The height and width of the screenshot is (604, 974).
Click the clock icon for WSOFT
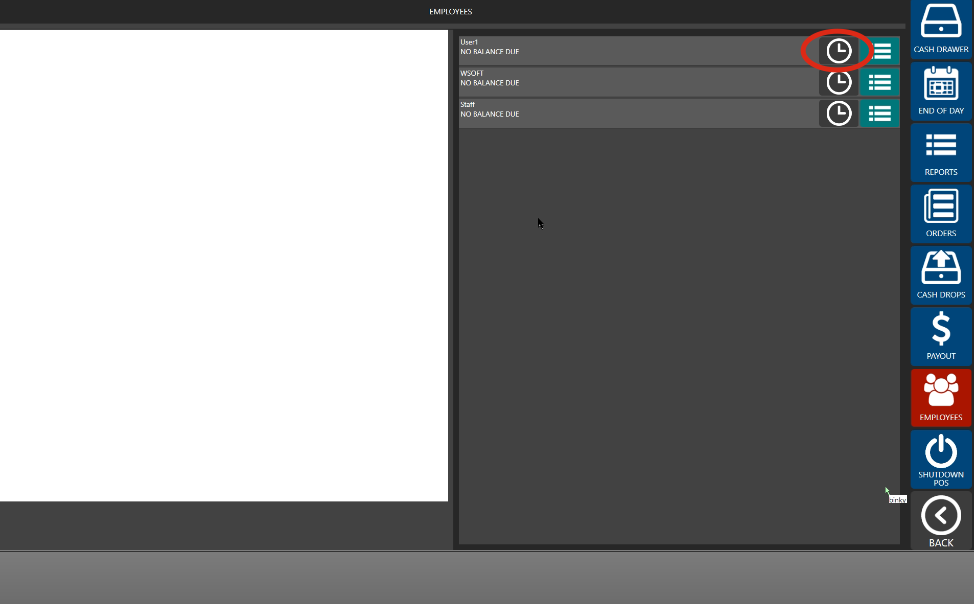pos(838,82)
